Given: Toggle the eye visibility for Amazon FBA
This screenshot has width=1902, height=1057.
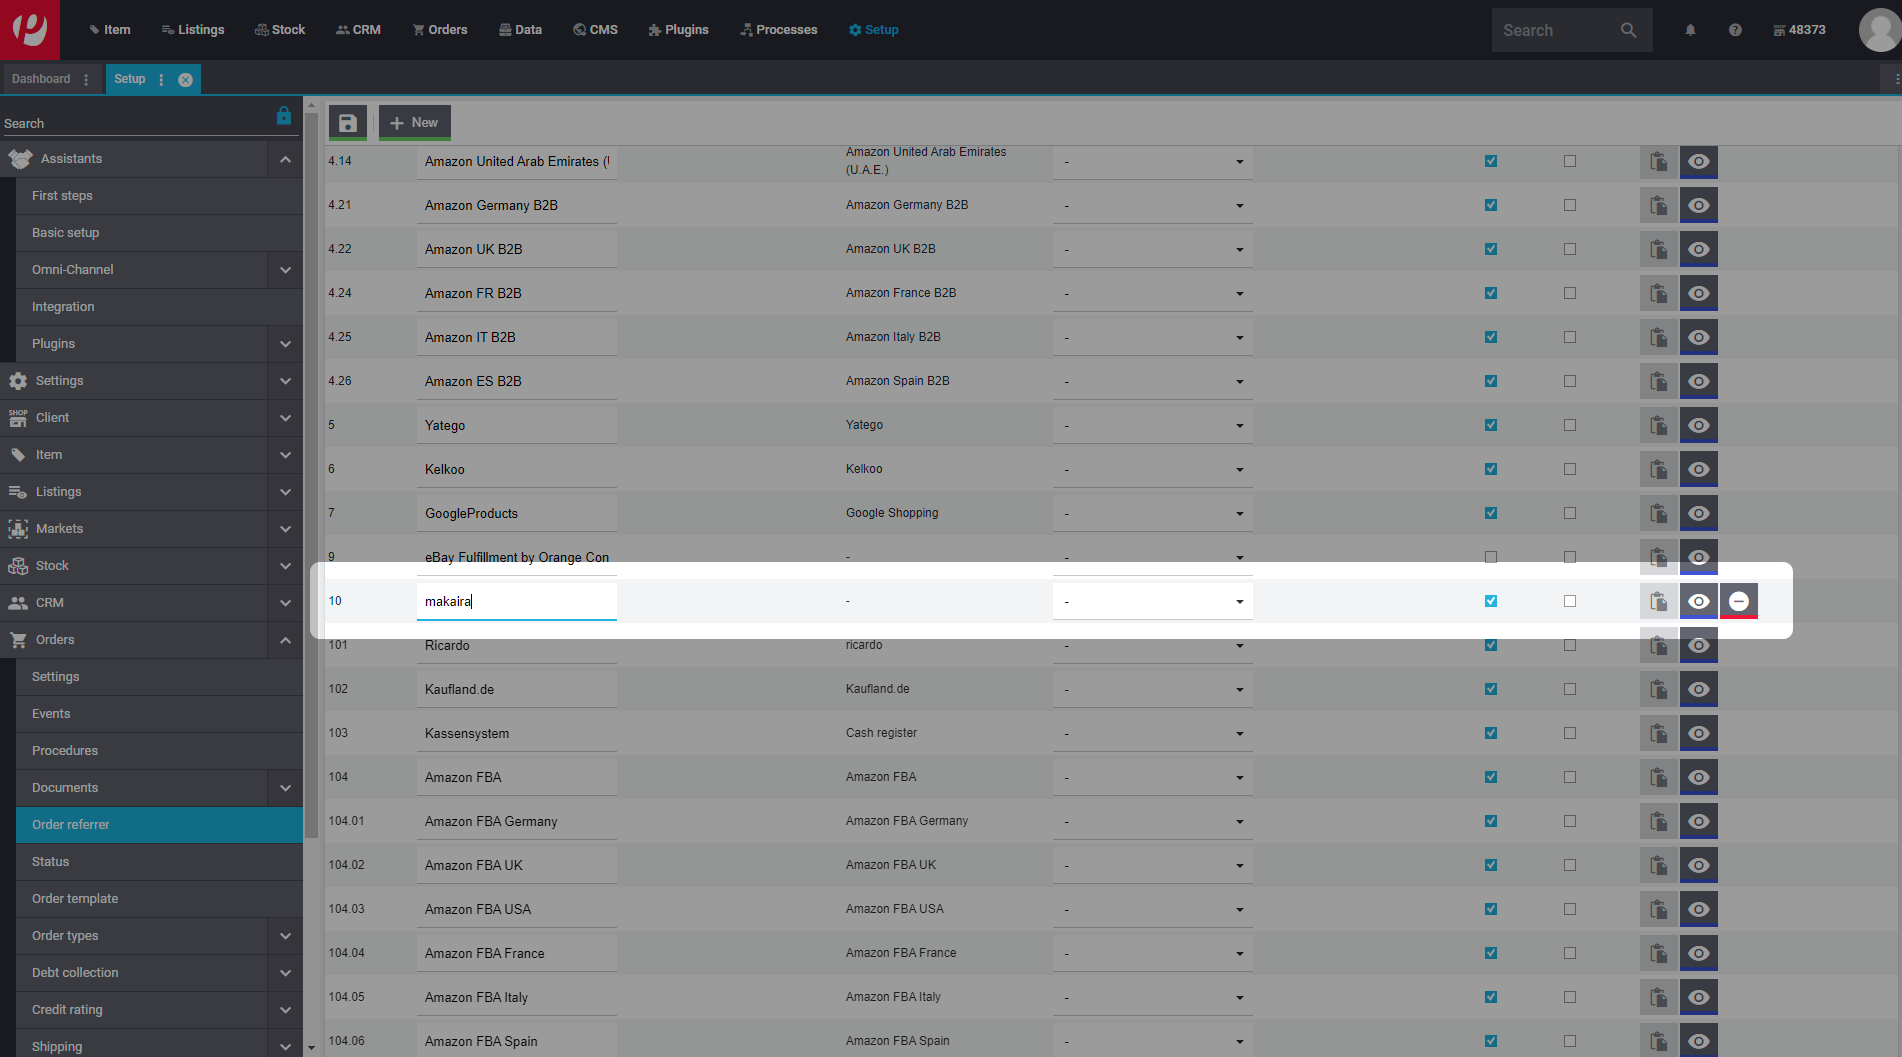Looking at the screenshot, I should tap(1698, 777).
